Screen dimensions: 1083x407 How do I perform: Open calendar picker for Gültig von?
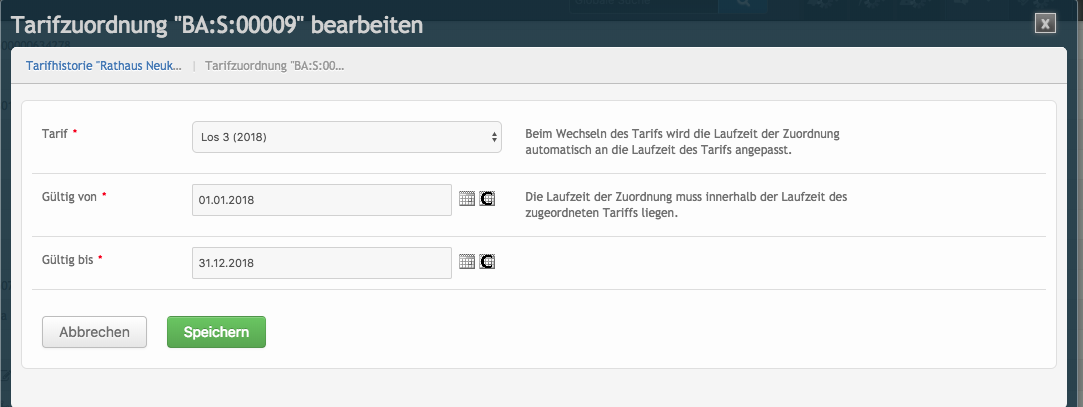coord(467,199)
